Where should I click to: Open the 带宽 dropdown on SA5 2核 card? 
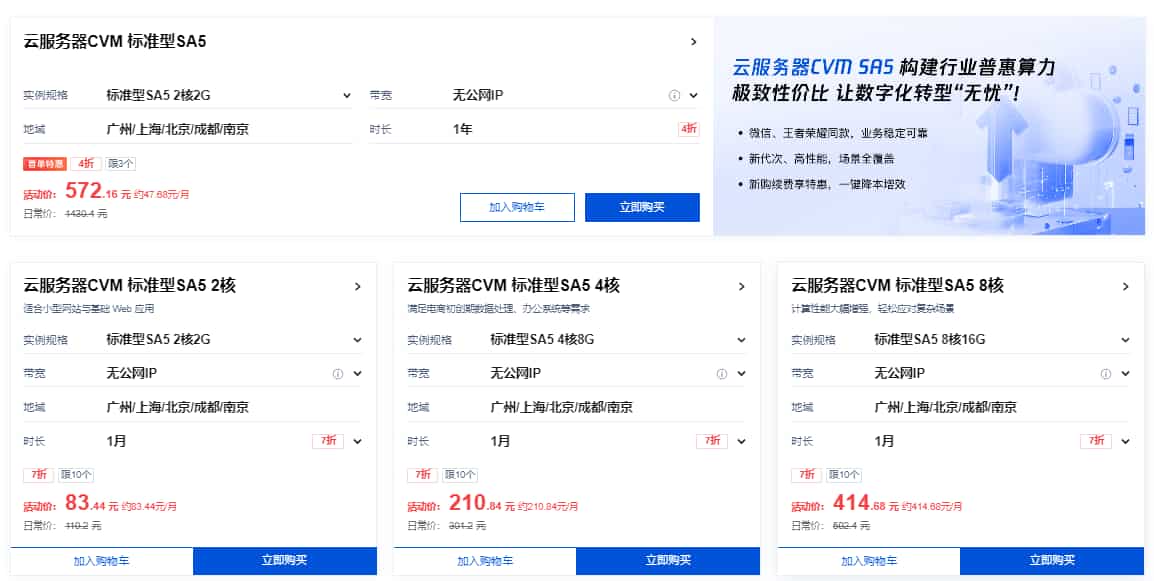(358, 372)
